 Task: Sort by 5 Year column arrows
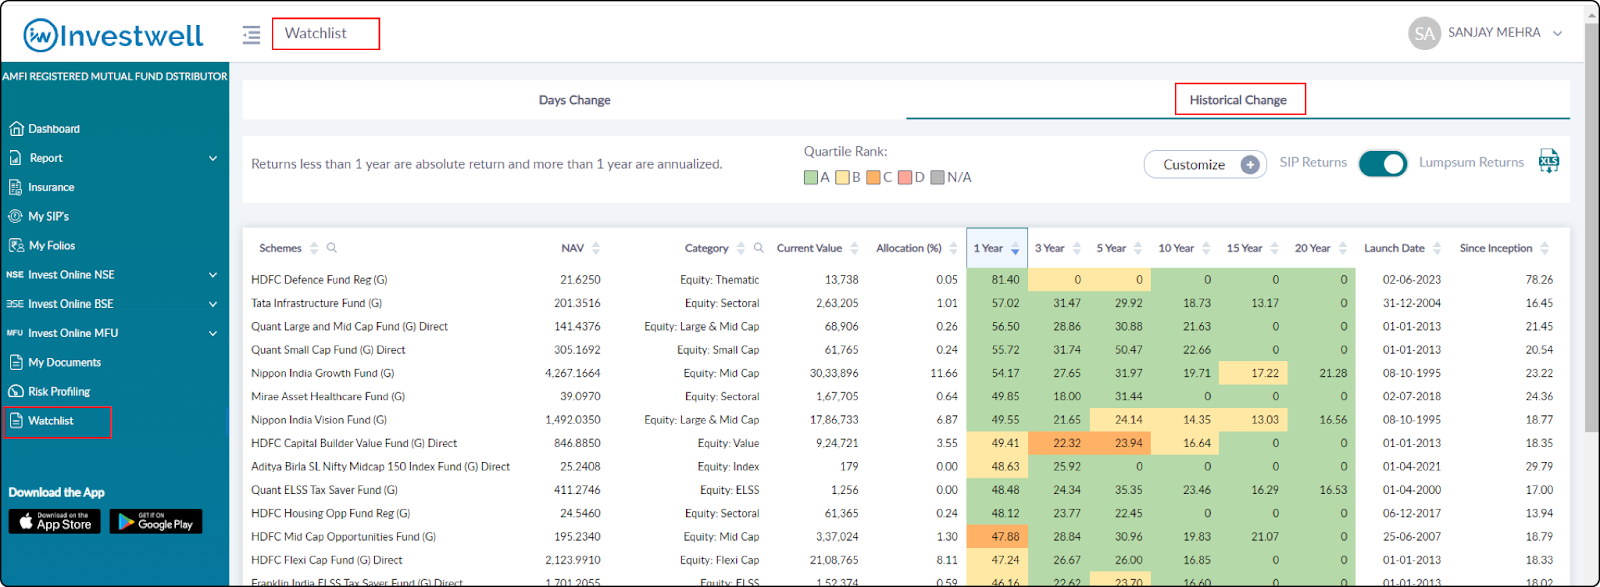pos(1139,248)
